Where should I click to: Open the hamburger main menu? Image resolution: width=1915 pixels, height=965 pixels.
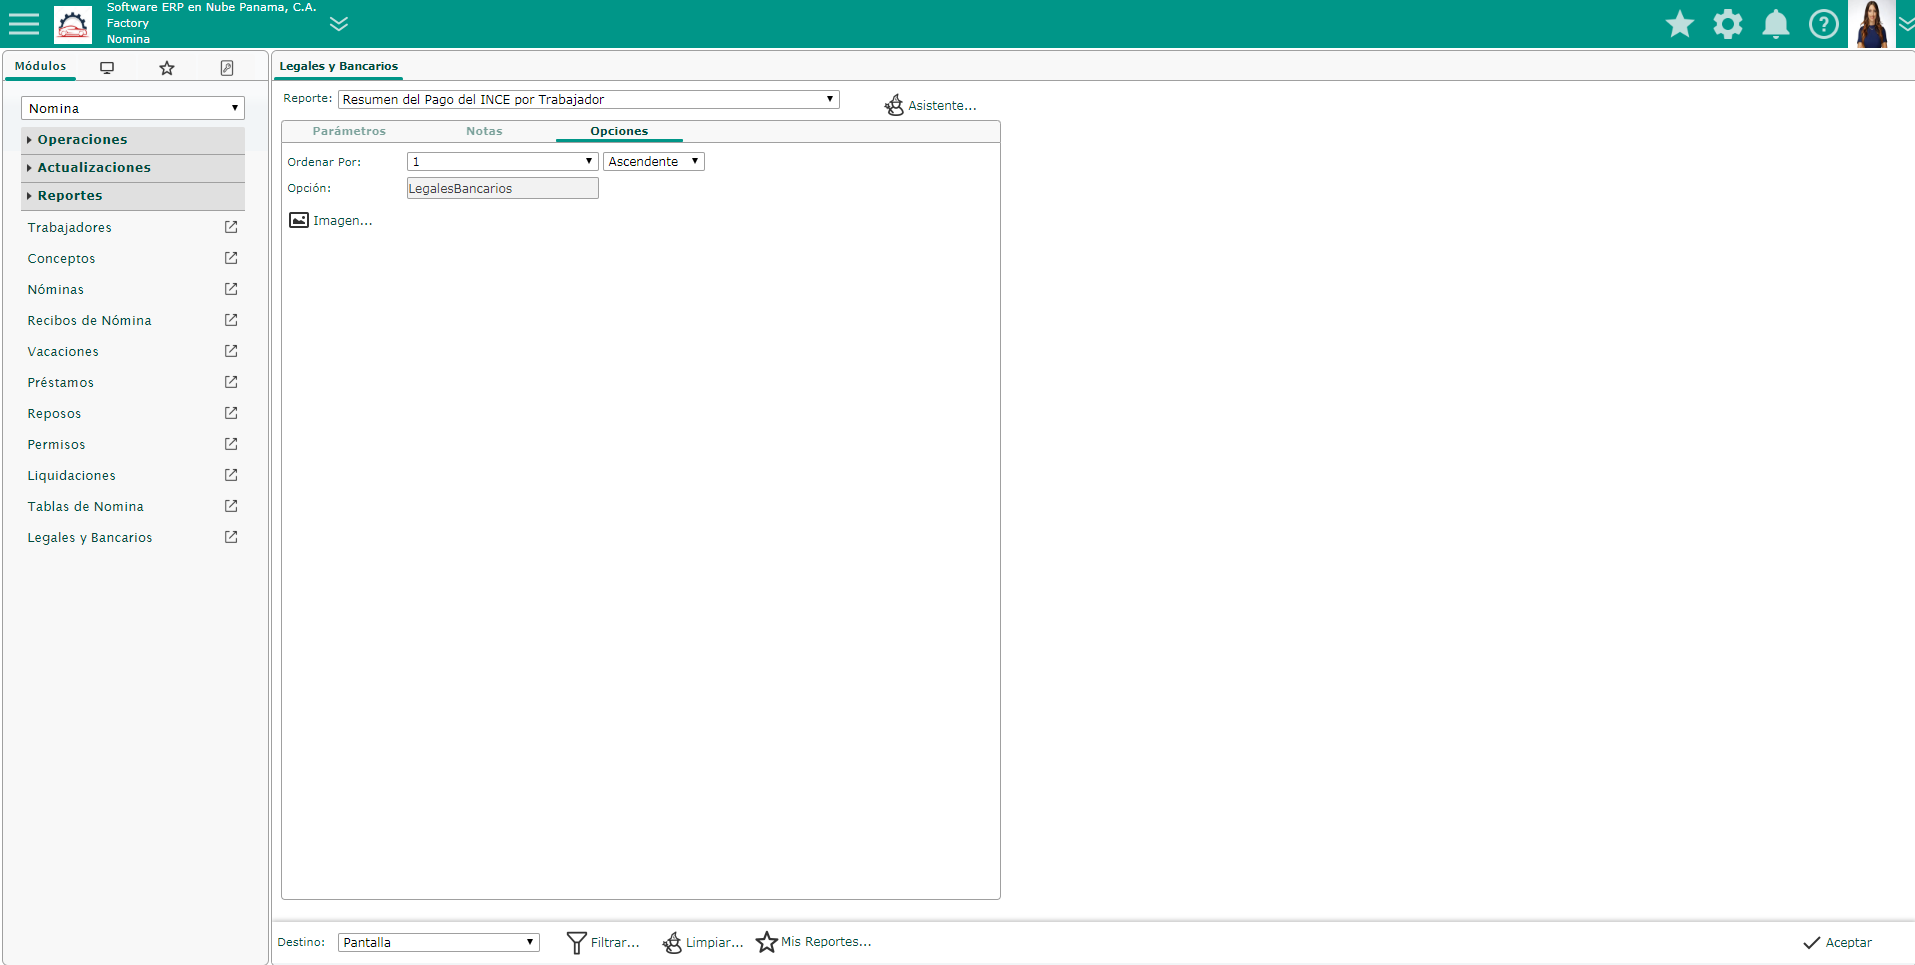[x=24, y=24]
